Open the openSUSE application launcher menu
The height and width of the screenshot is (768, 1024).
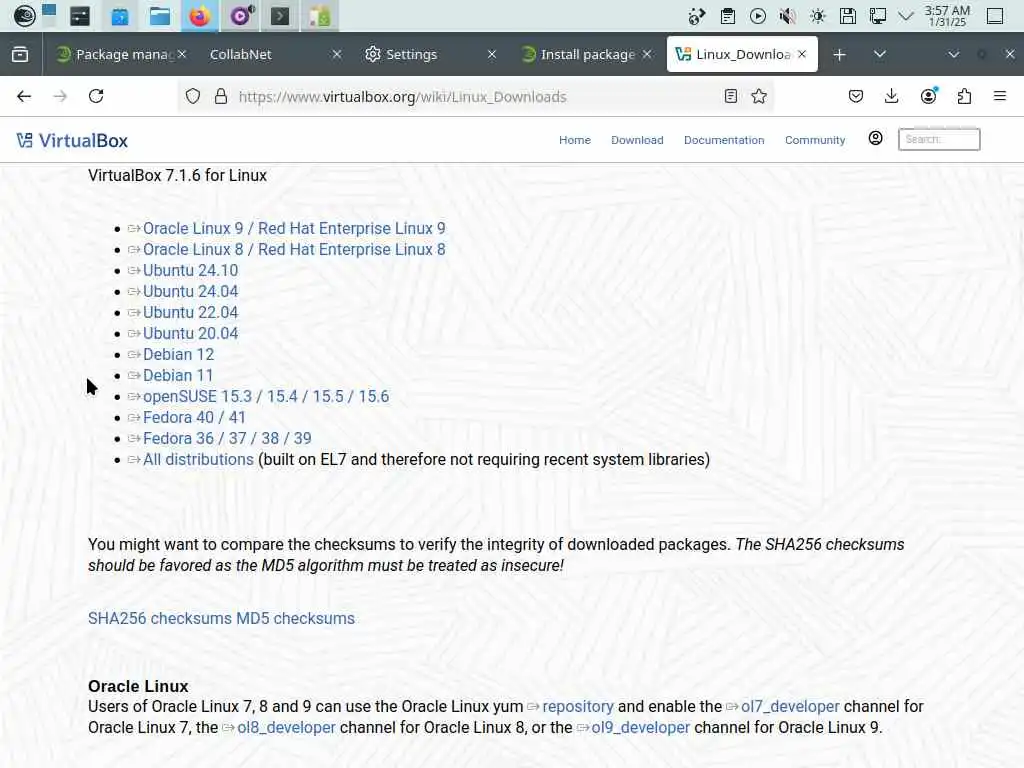[24, 16]
